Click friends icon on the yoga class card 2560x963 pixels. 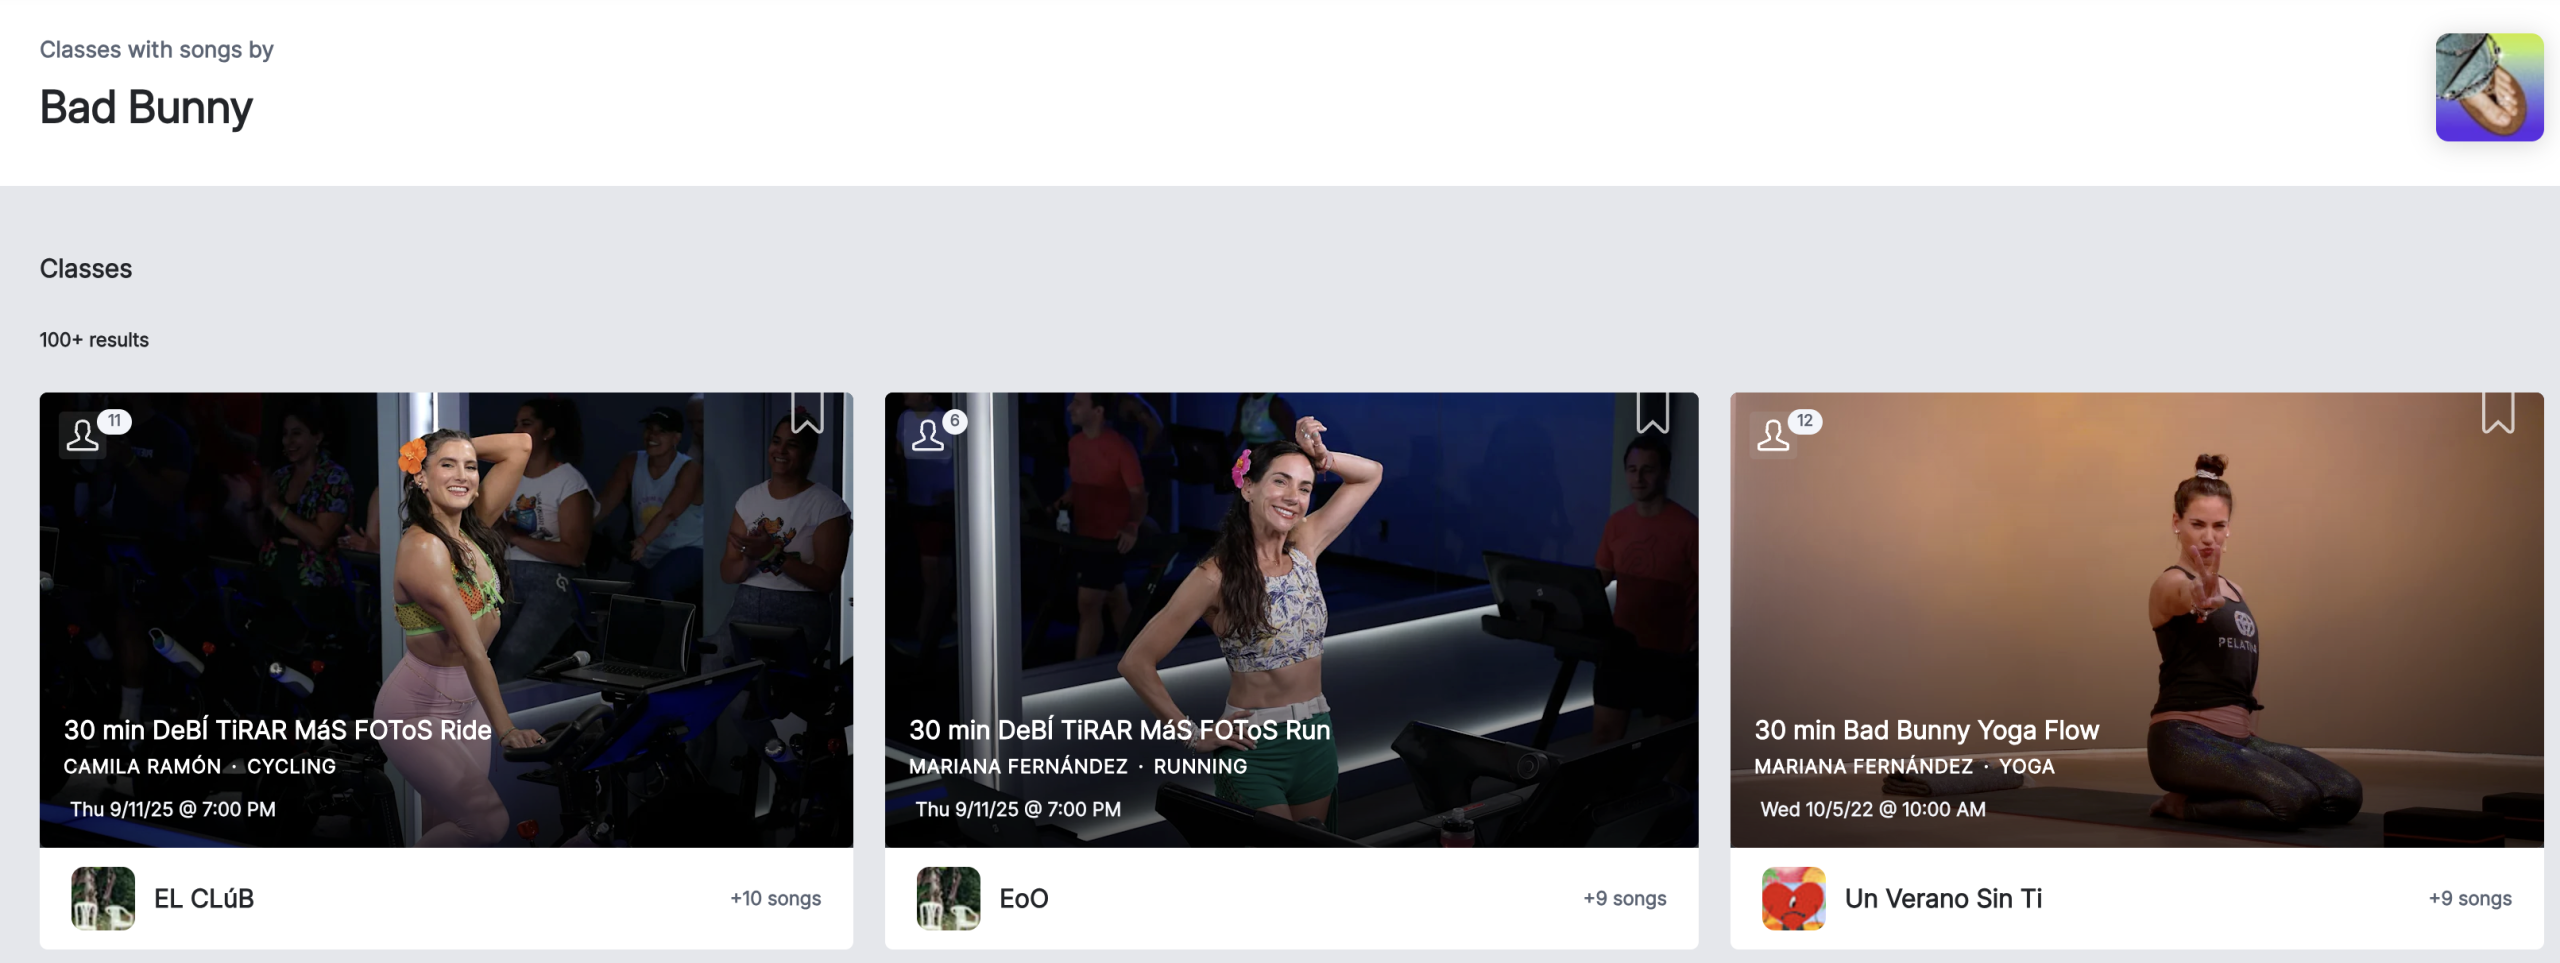(1773, 435)
